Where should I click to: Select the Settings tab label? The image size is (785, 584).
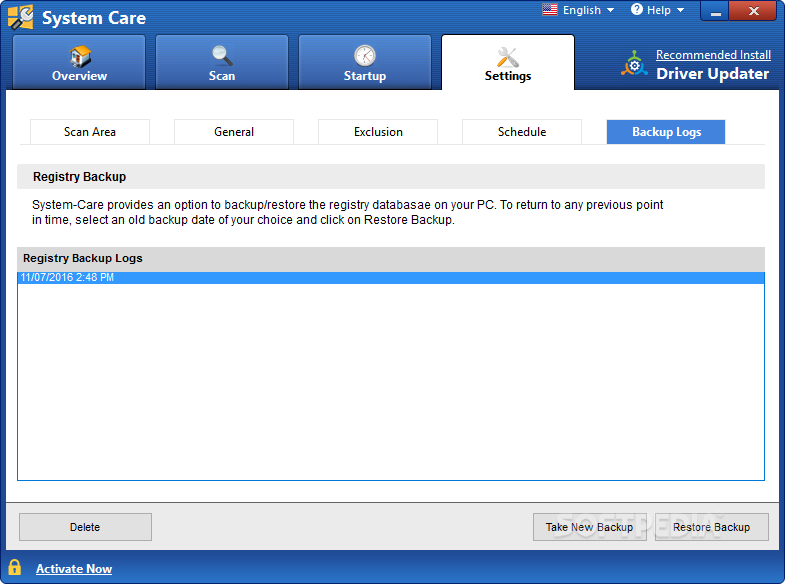coord(508,76)
